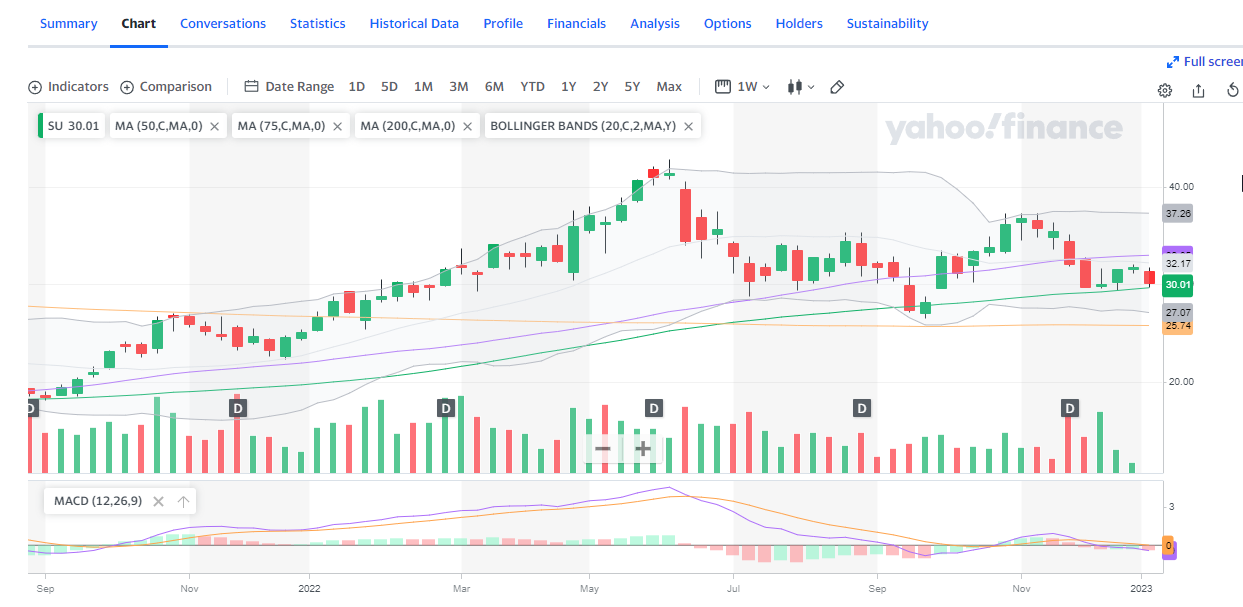Open chart settings gear icon

(1165, 90)
